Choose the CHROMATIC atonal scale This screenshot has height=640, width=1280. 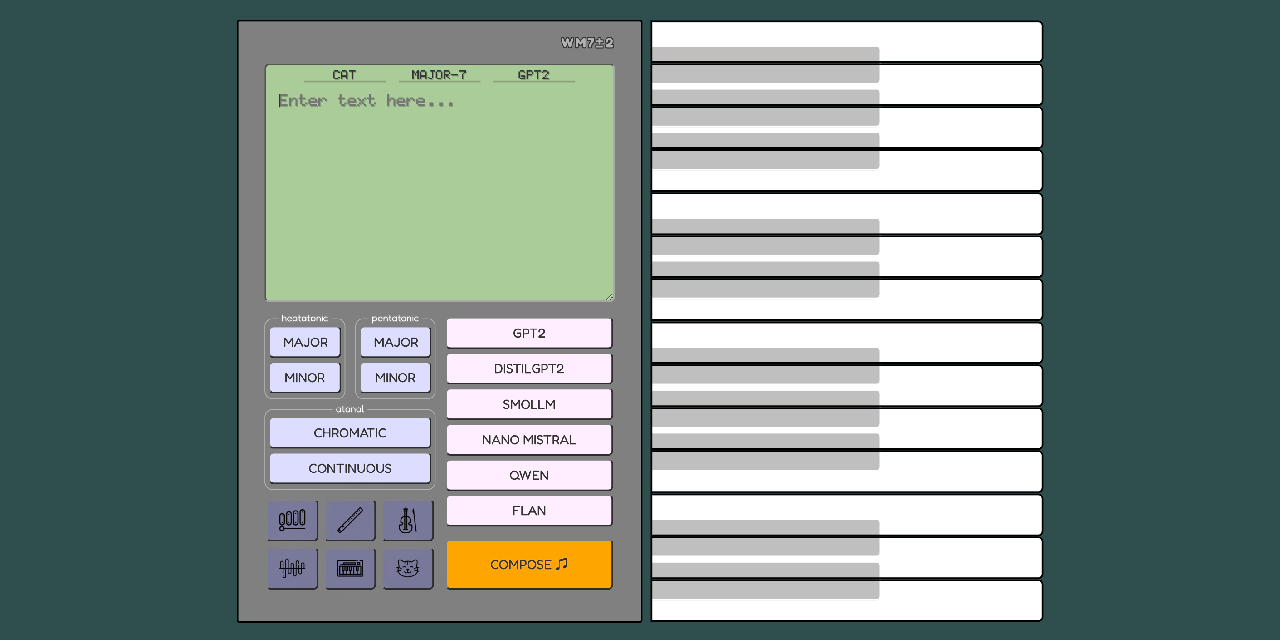point(350,432)
